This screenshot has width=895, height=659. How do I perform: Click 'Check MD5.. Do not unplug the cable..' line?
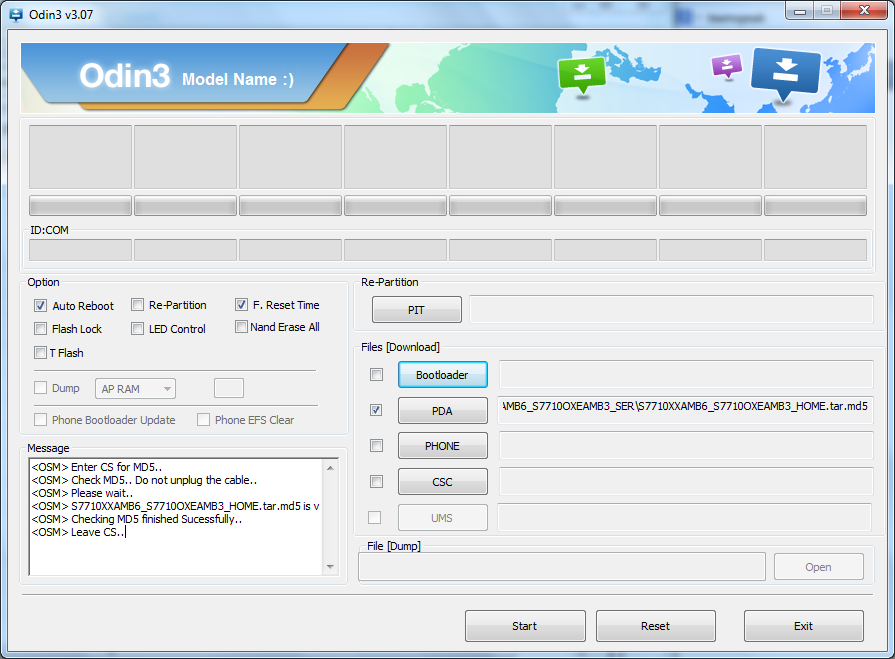pyautogui.click(x=144, y=480)
